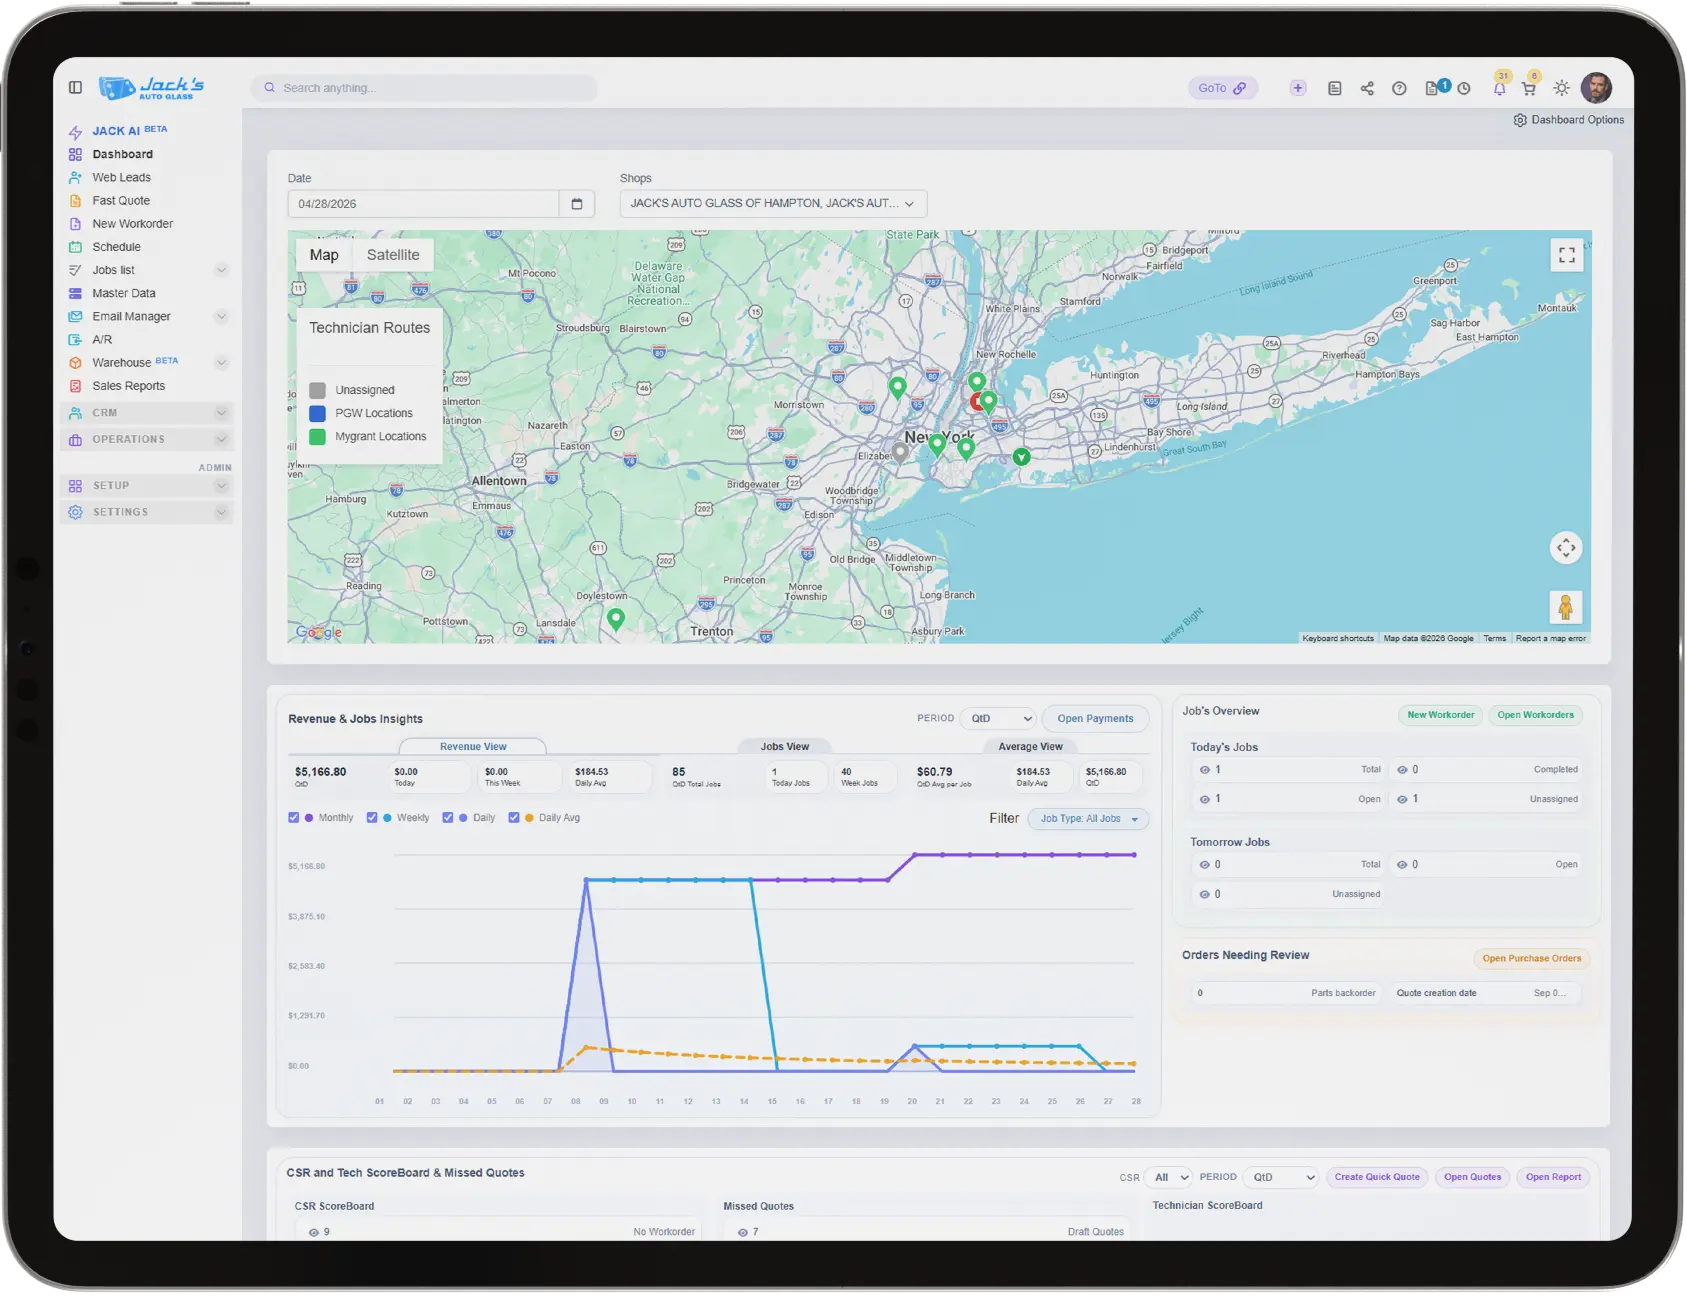The image size is (1687, 1299).
Task: Click the Open Payments button
Action: [1095, 719]
